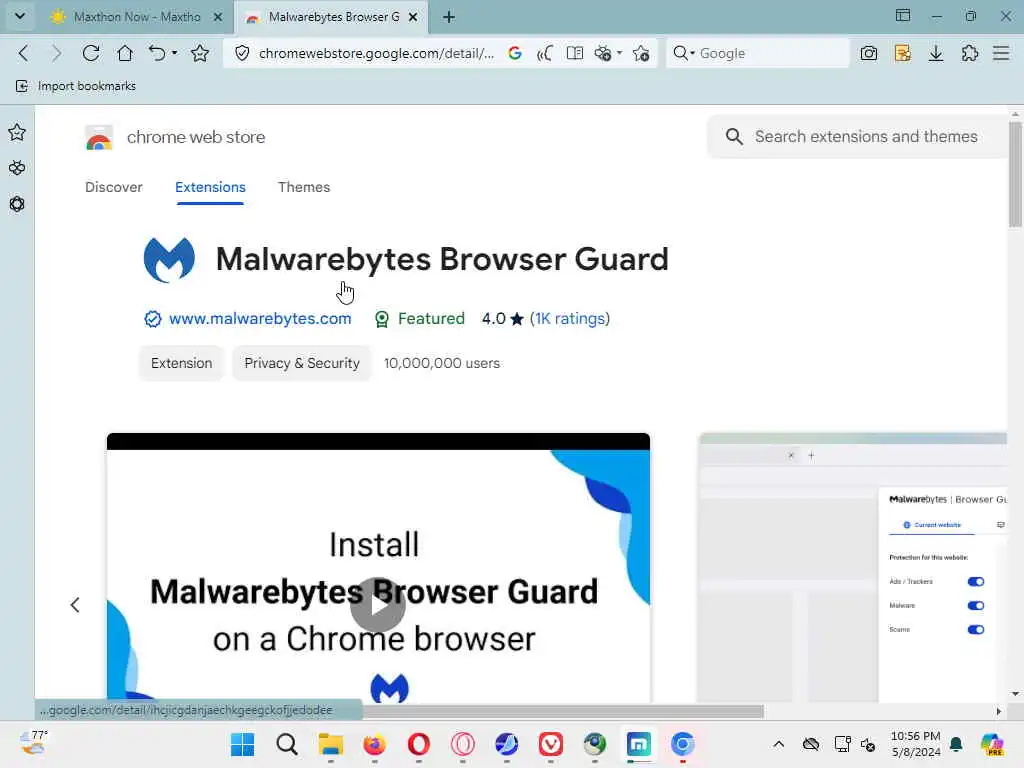Open the 1K ratings link

[x=569, y=319]
